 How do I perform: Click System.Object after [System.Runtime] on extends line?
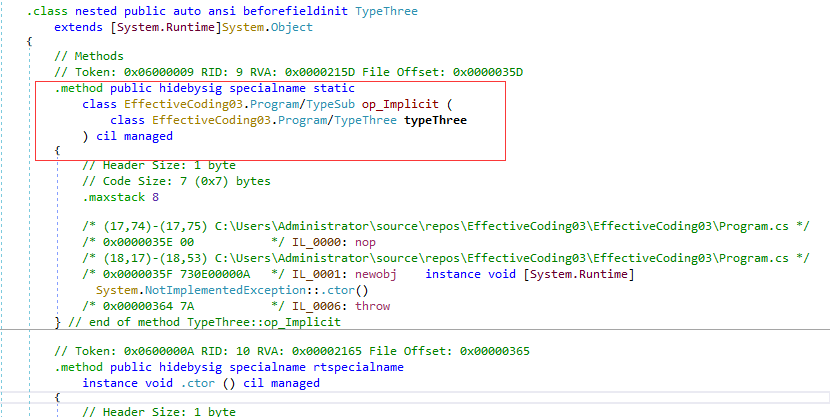(267, 27)
